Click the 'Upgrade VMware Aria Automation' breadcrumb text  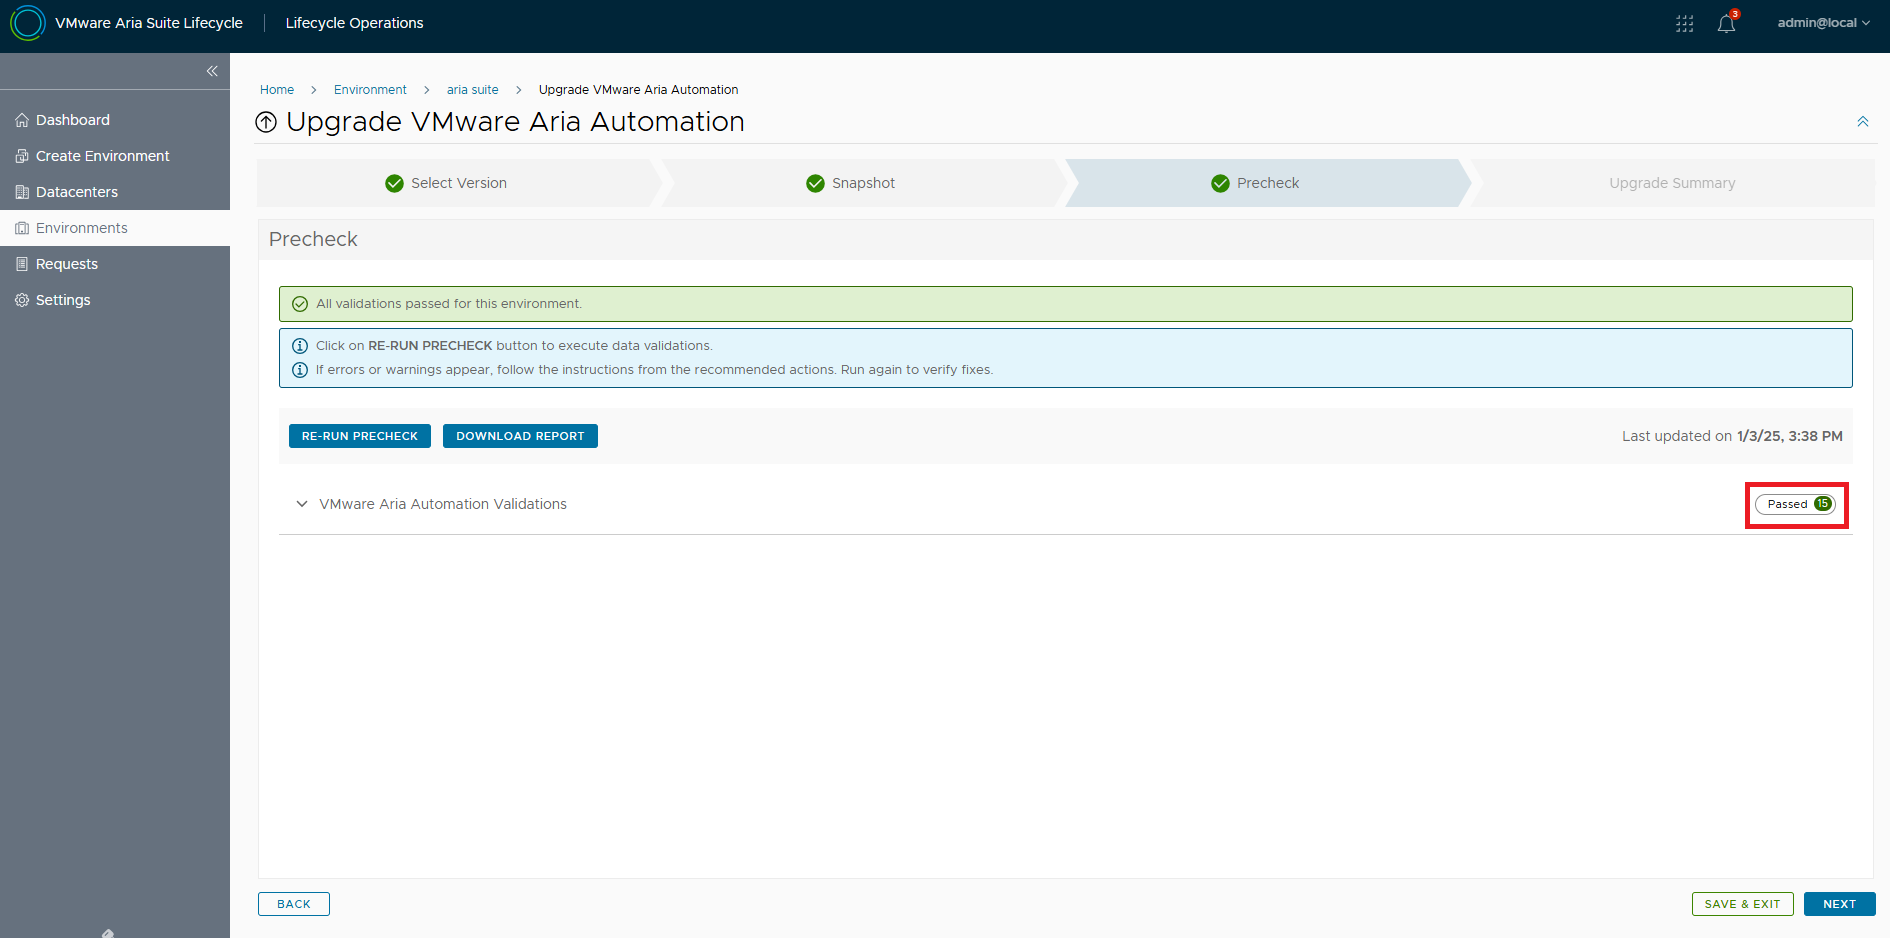pos(638,90)
